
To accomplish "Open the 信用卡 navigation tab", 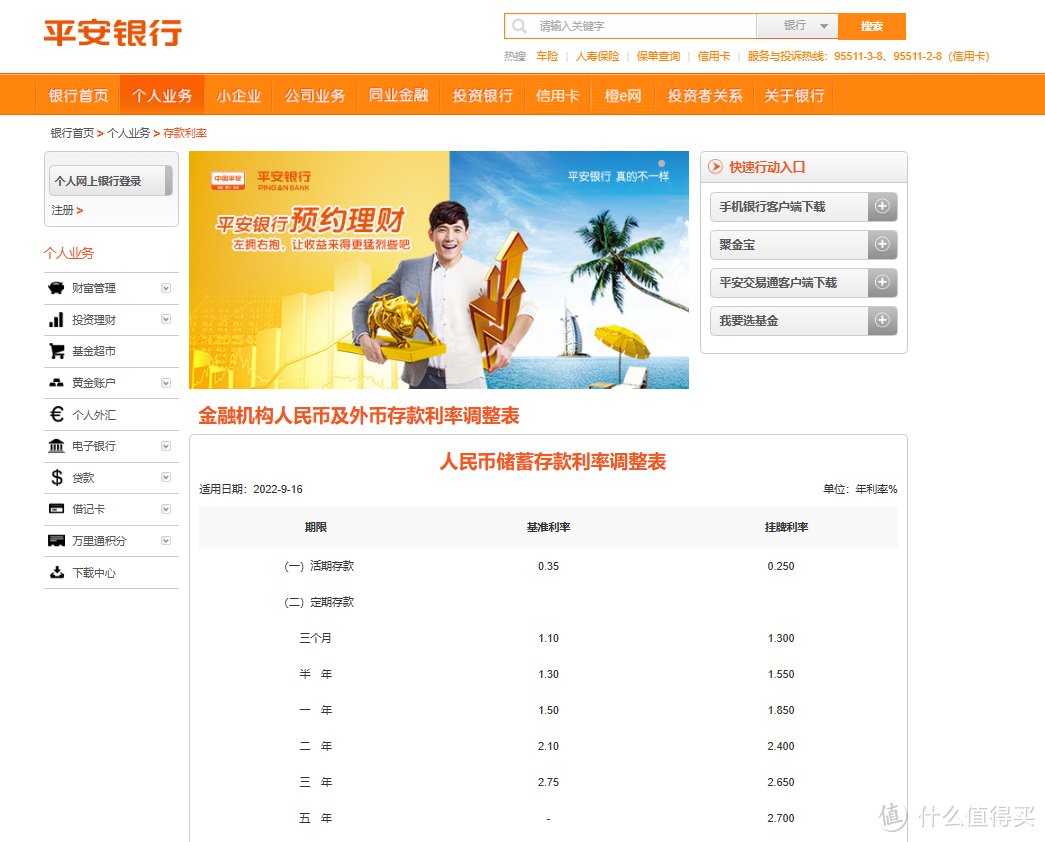I will coord(557,95).
